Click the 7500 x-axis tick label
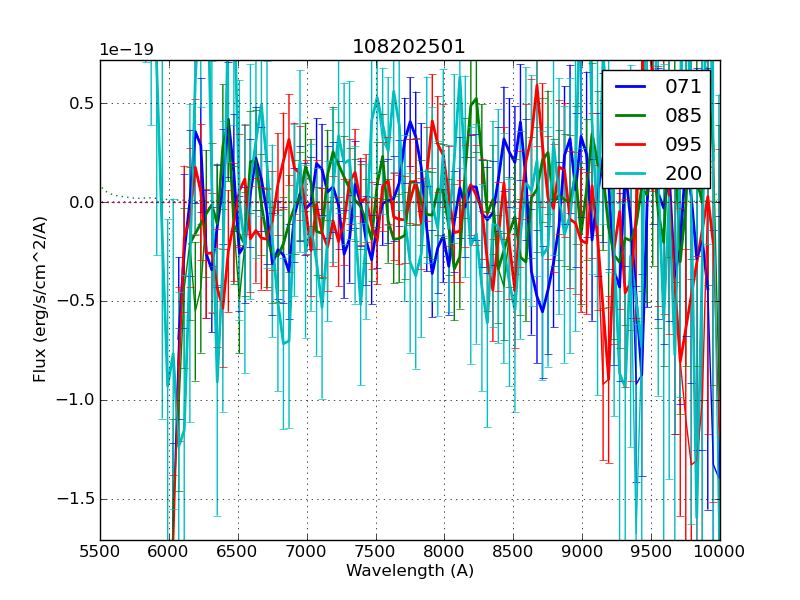This screenshot has width=800, height=600. click(375, 551)
